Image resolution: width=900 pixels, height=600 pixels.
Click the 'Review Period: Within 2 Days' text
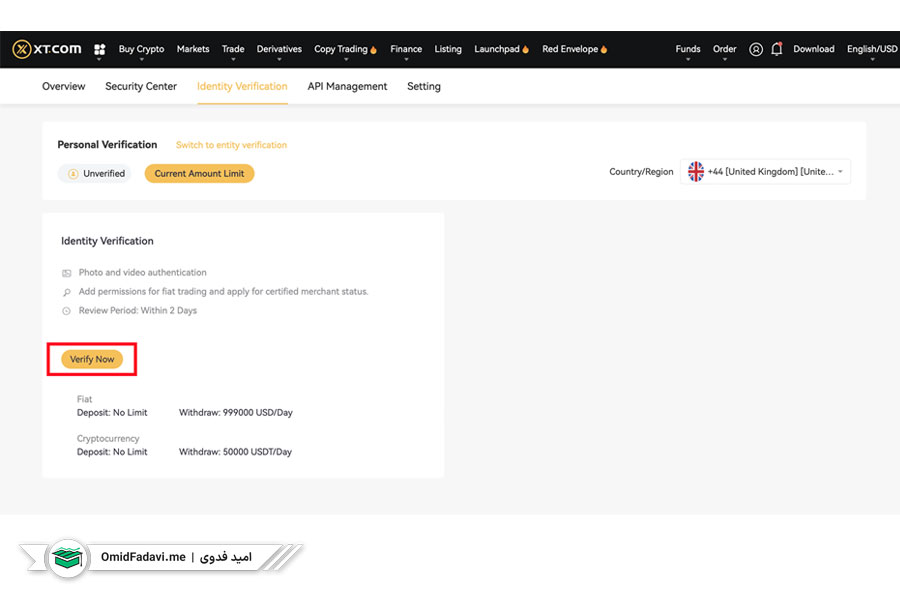point(138,311)
